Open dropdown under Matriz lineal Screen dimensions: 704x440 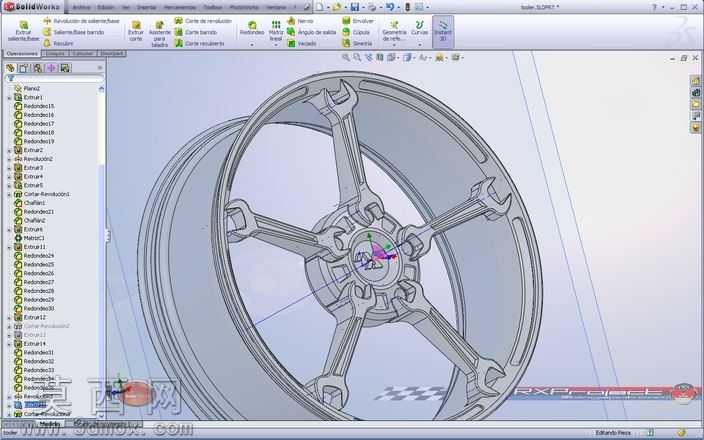(276, 45)
